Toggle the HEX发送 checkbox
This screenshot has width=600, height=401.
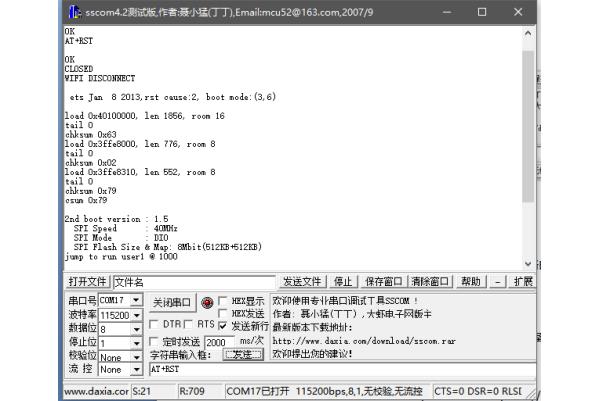pyautogui.click(x=223, y=313)
